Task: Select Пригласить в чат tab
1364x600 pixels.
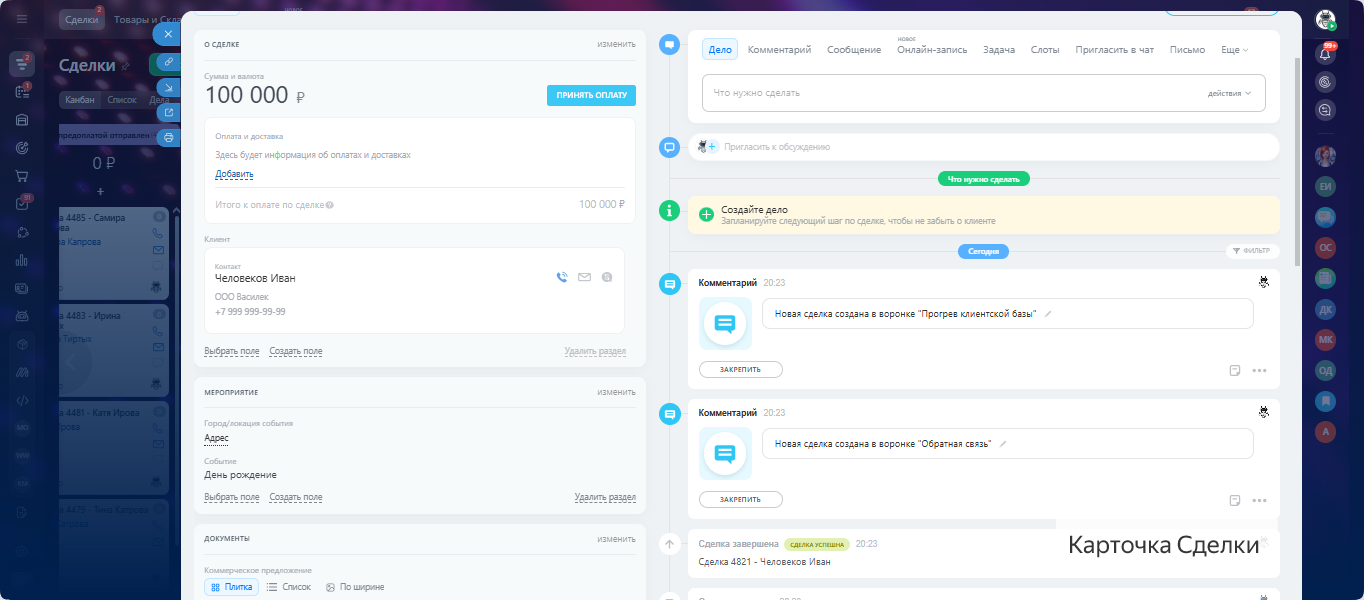Action: pos(1114,49)
